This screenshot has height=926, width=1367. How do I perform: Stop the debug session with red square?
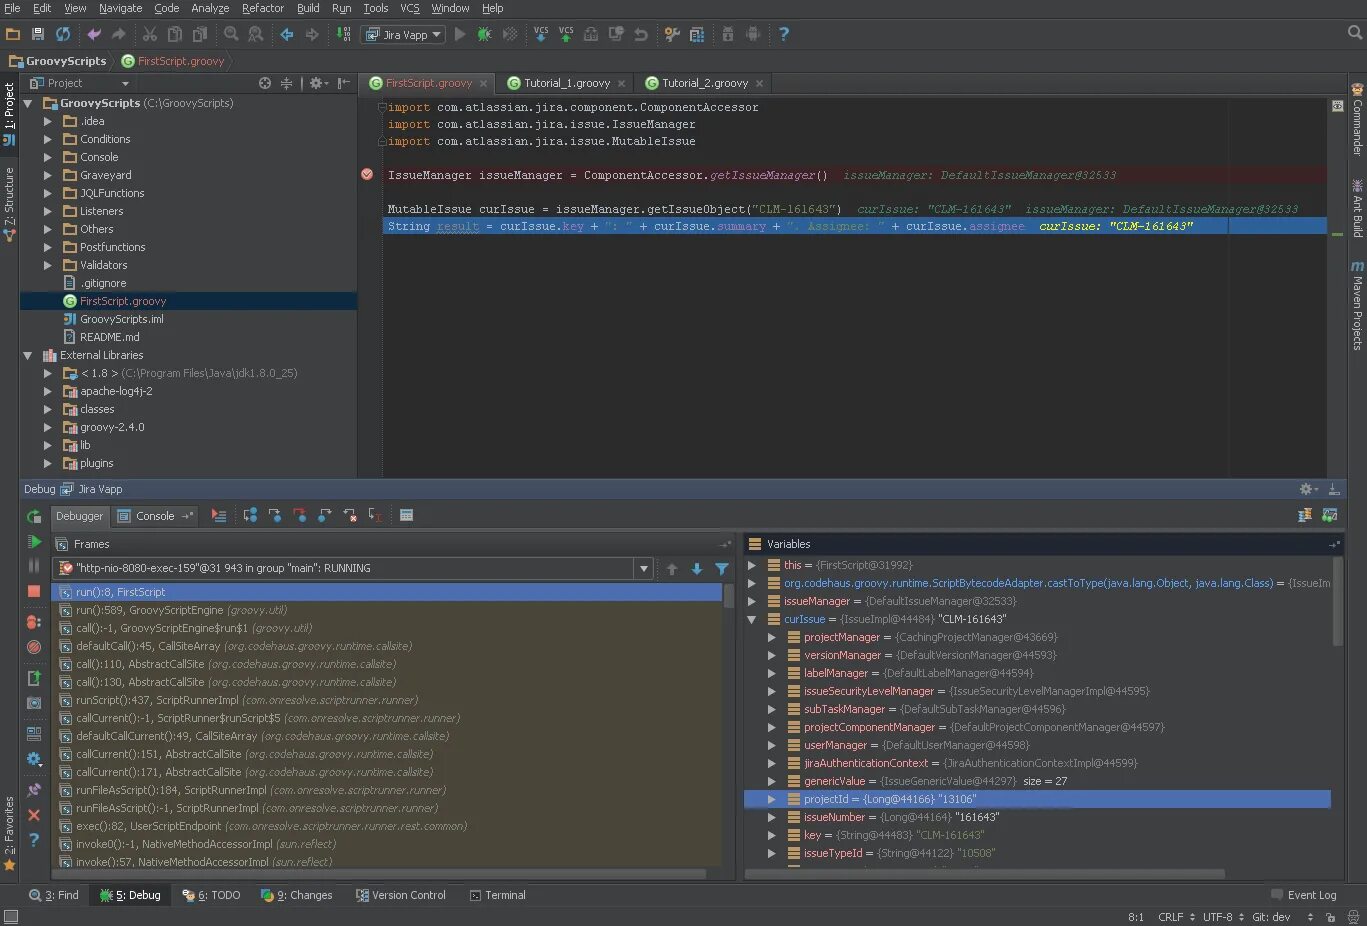[x=34, y=592]
